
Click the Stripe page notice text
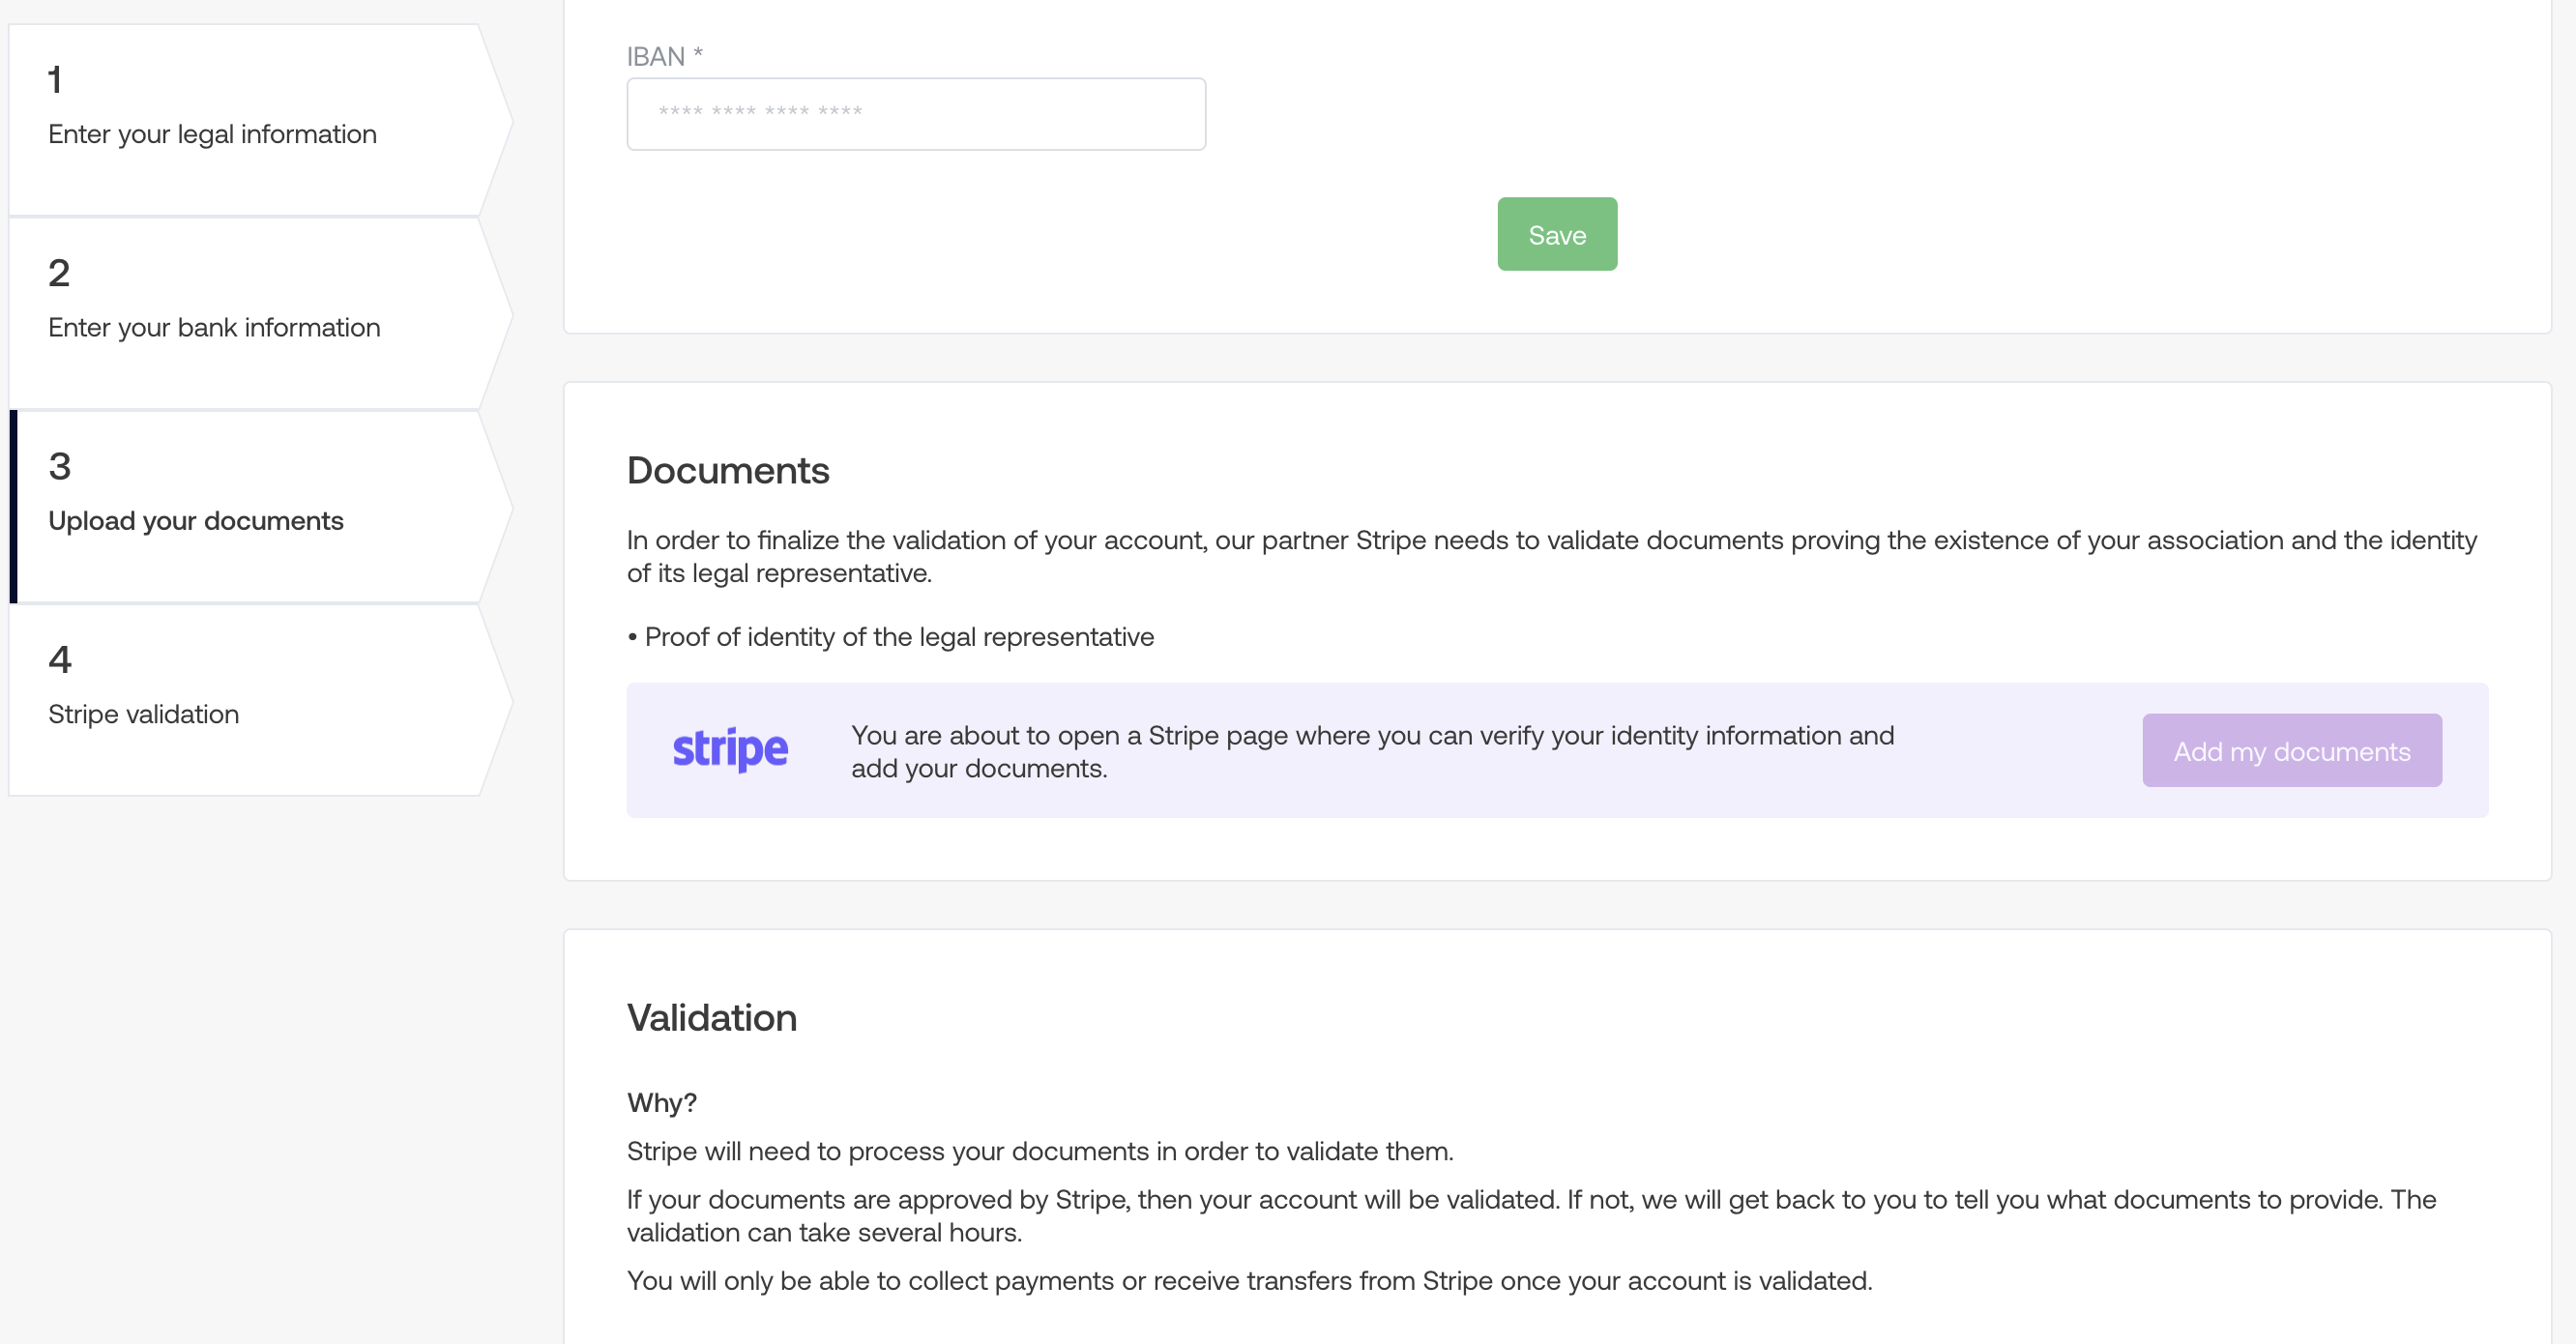tap(1371, 751)
